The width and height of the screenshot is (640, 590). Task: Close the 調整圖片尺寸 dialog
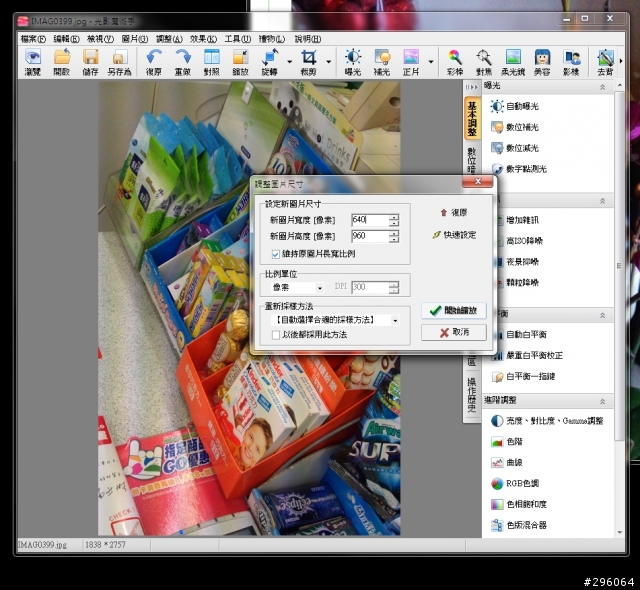tap(478, 182)
